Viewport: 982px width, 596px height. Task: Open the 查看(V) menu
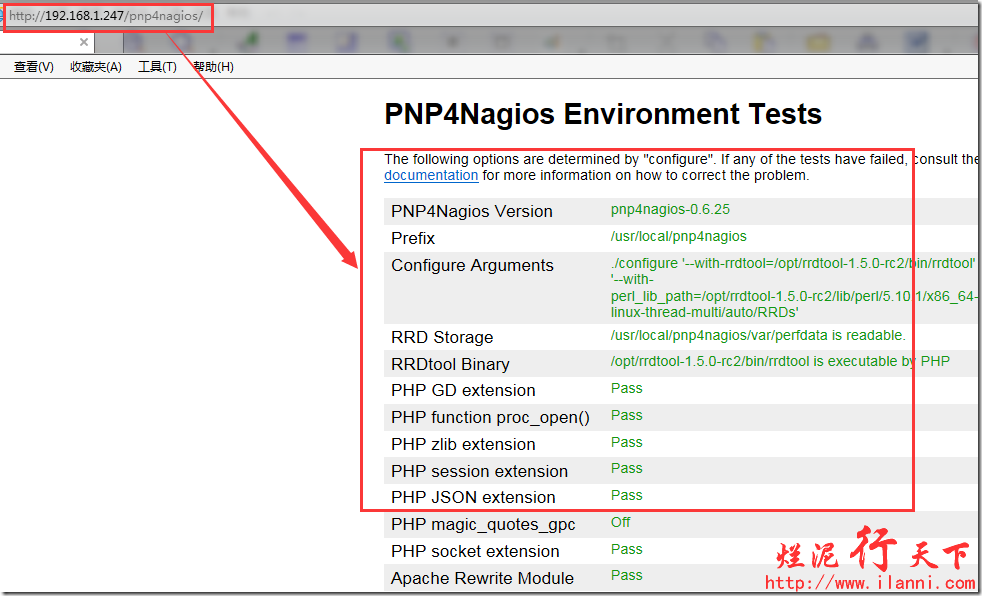(x=34, y=67)
